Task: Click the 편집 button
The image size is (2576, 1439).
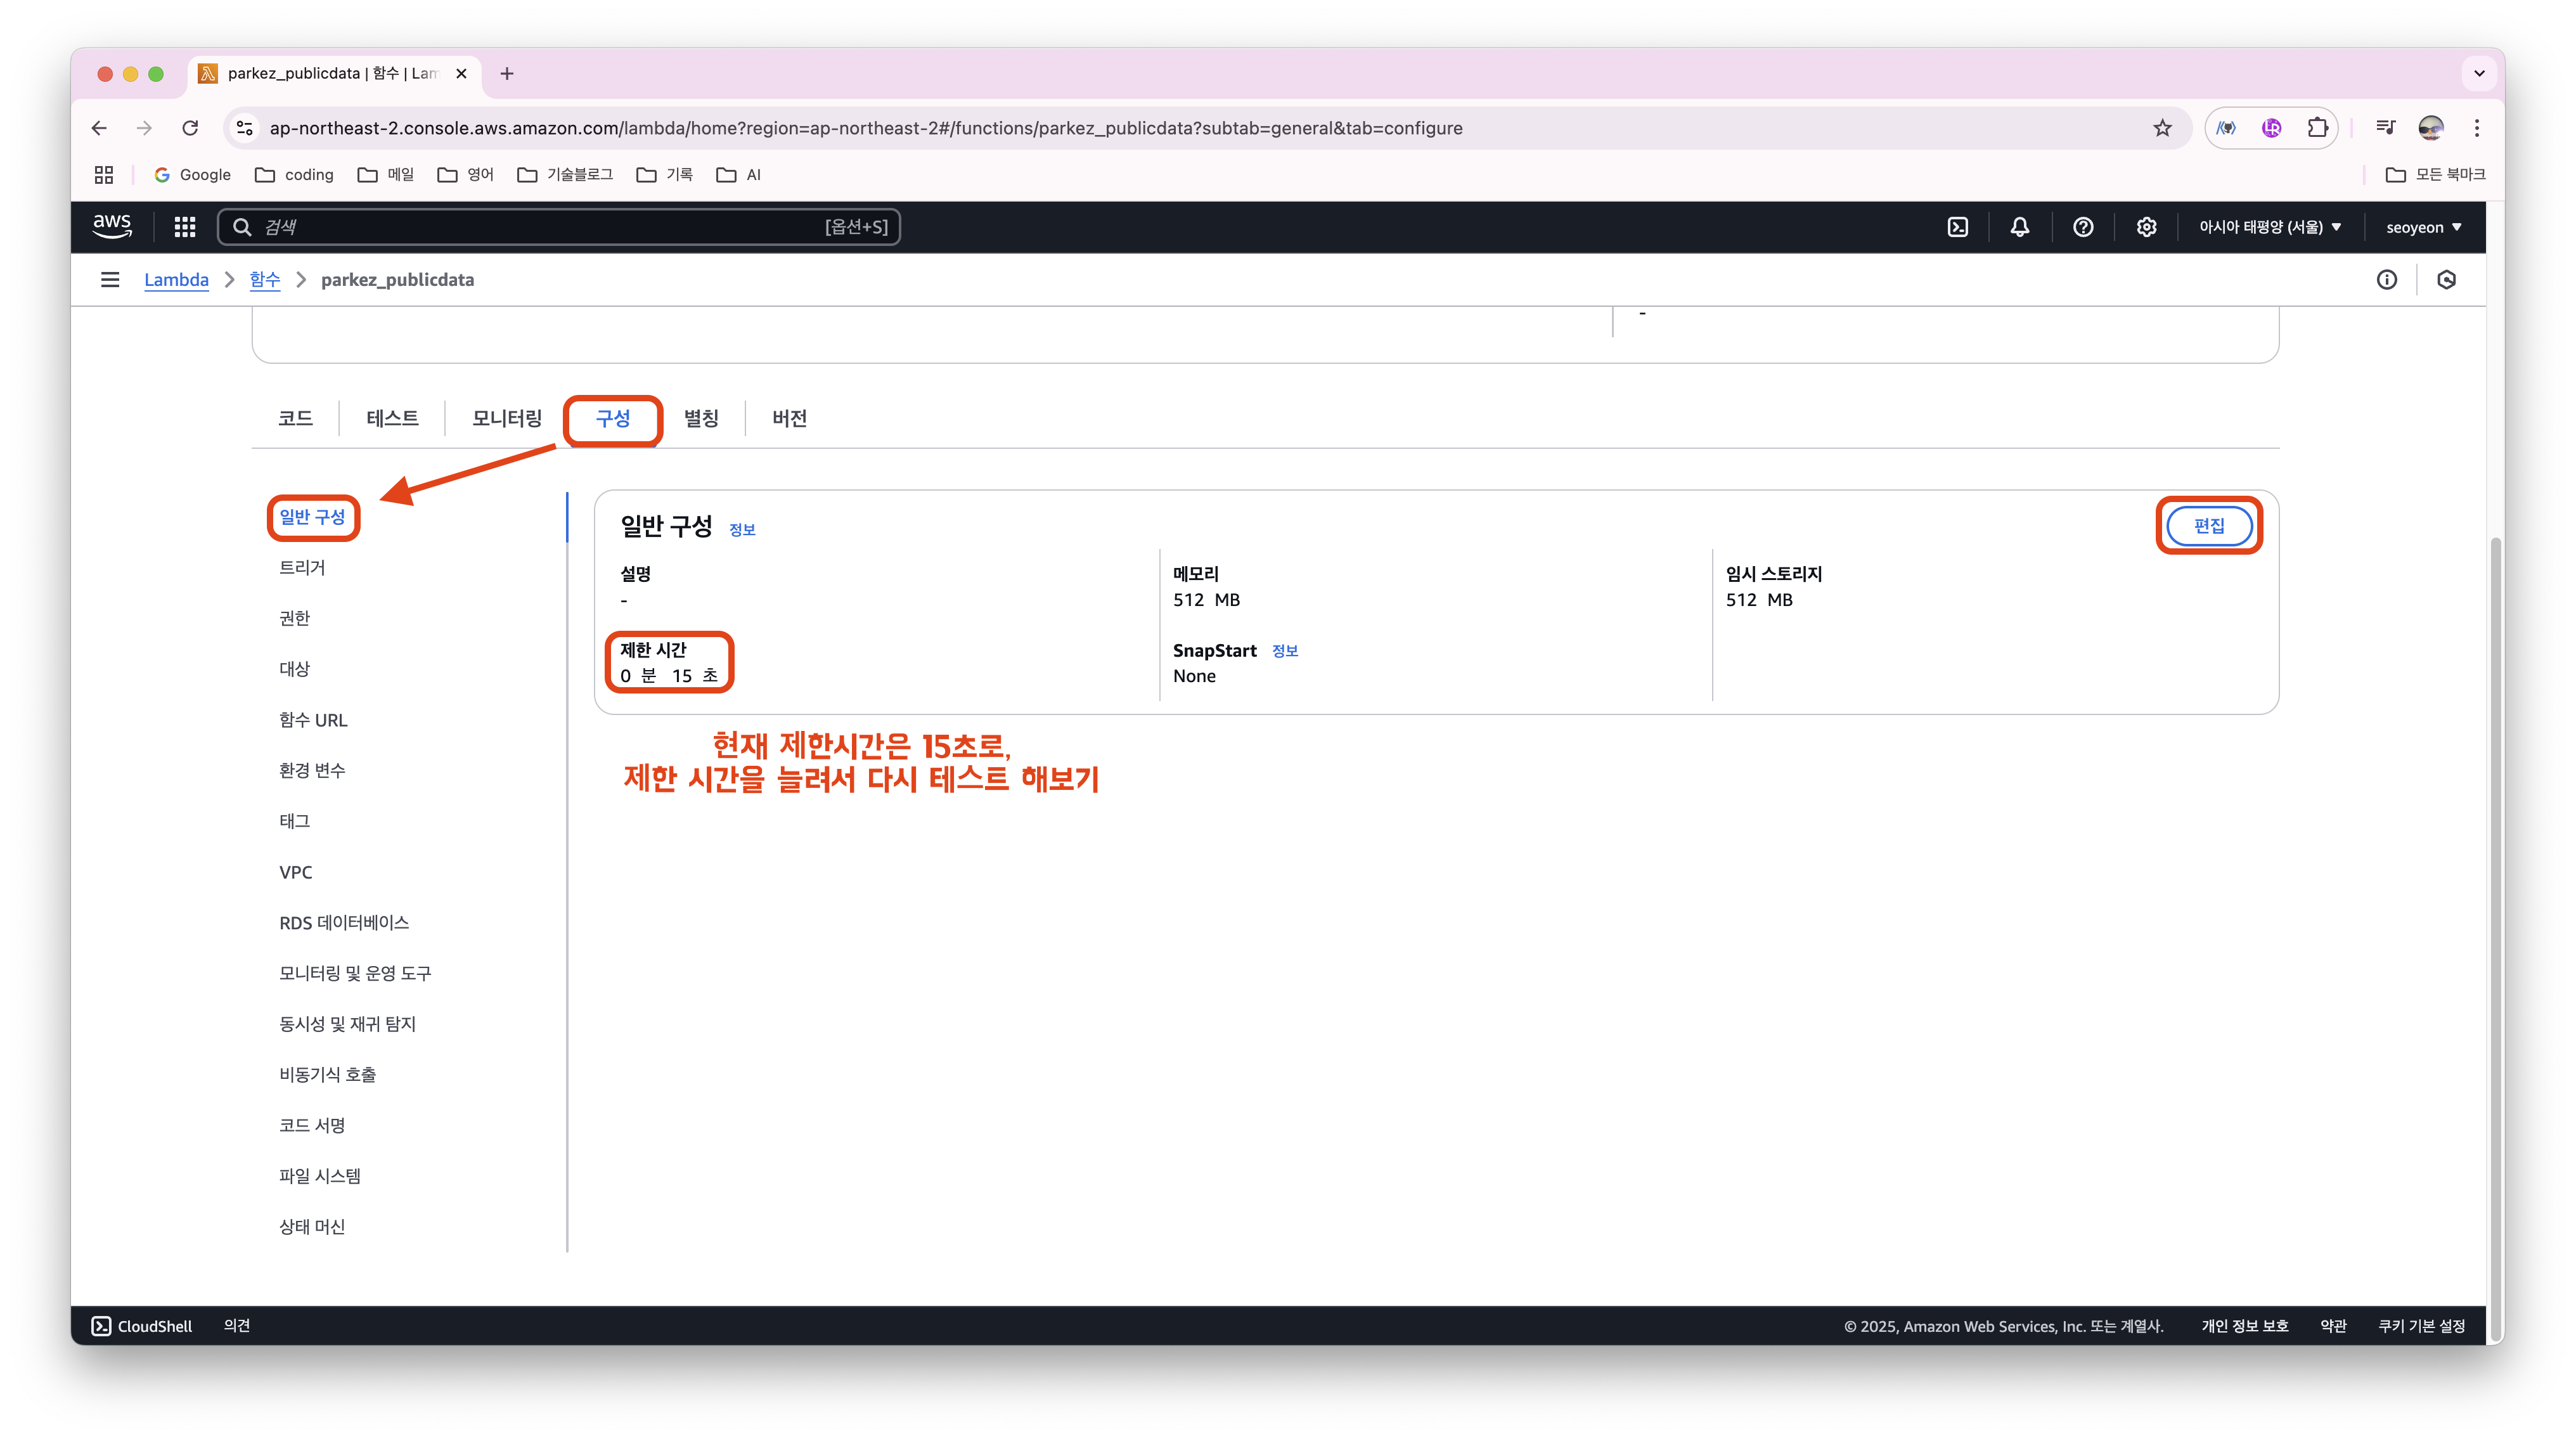Action: [2208, 526]
